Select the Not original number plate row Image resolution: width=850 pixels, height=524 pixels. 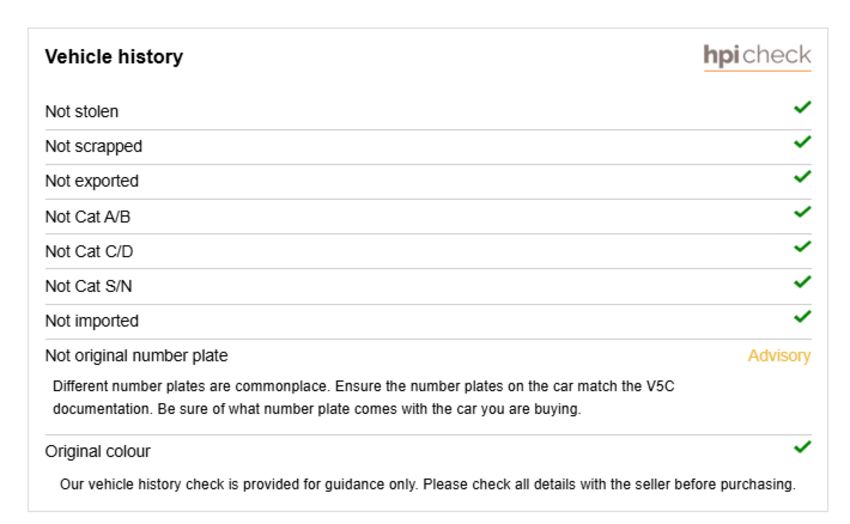point(428,356)
